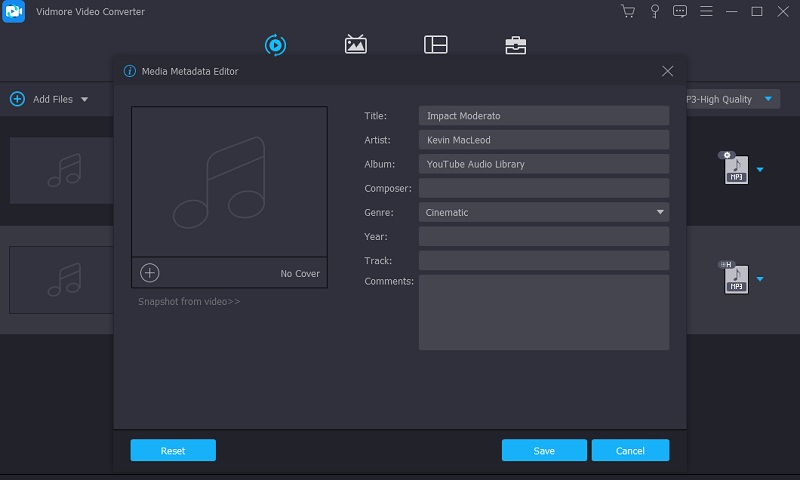
Task: Click the shopping cart icon in title bar
Action: [628, 12]
